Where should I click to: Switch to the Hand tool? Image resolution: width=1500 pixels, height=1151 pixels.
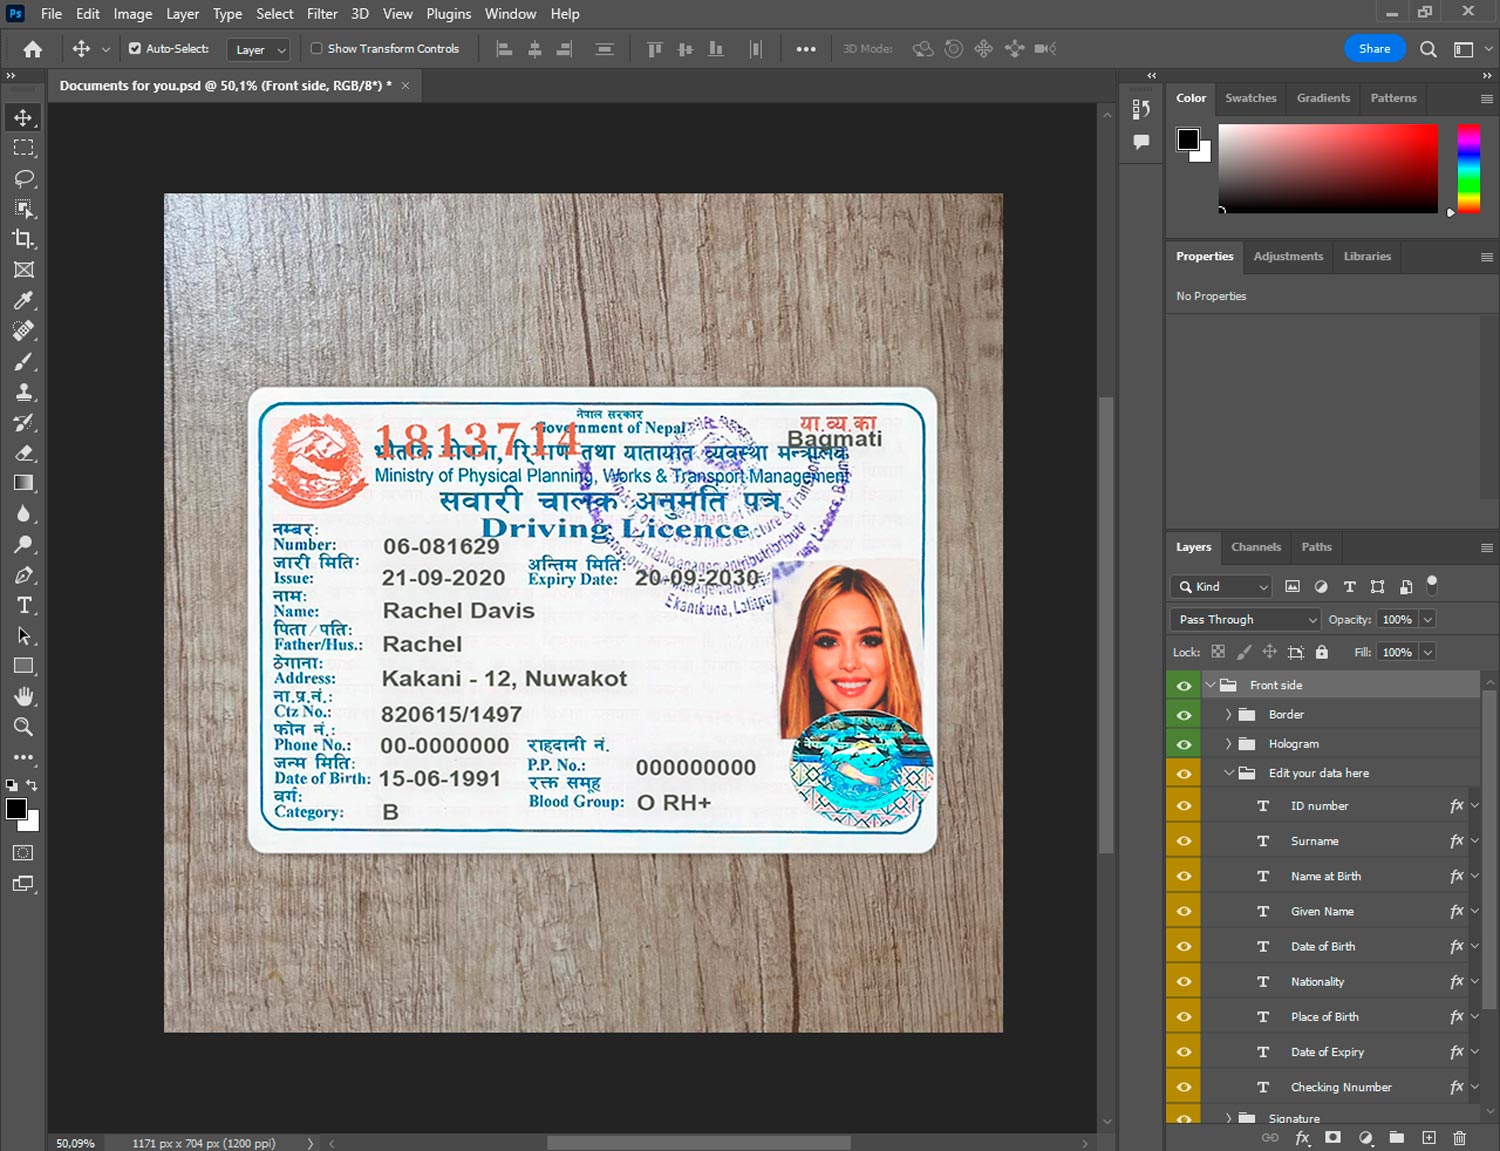[23, 696]
